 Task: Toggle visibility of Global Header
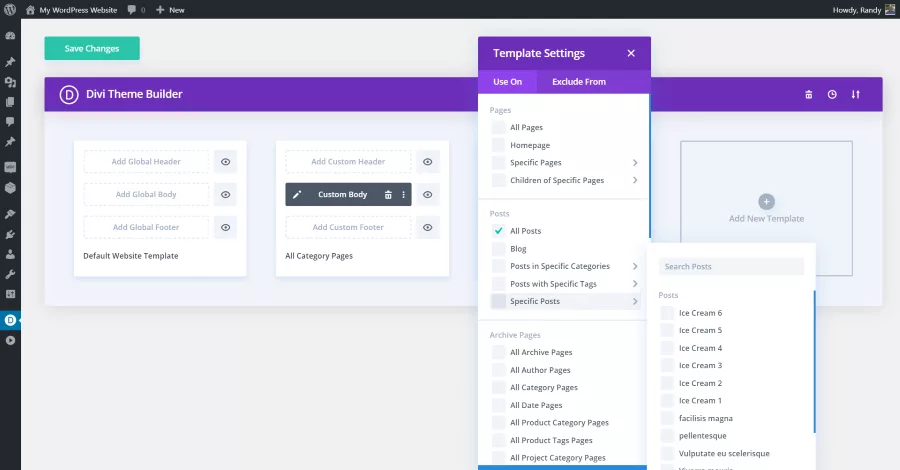tap(226, 162)
